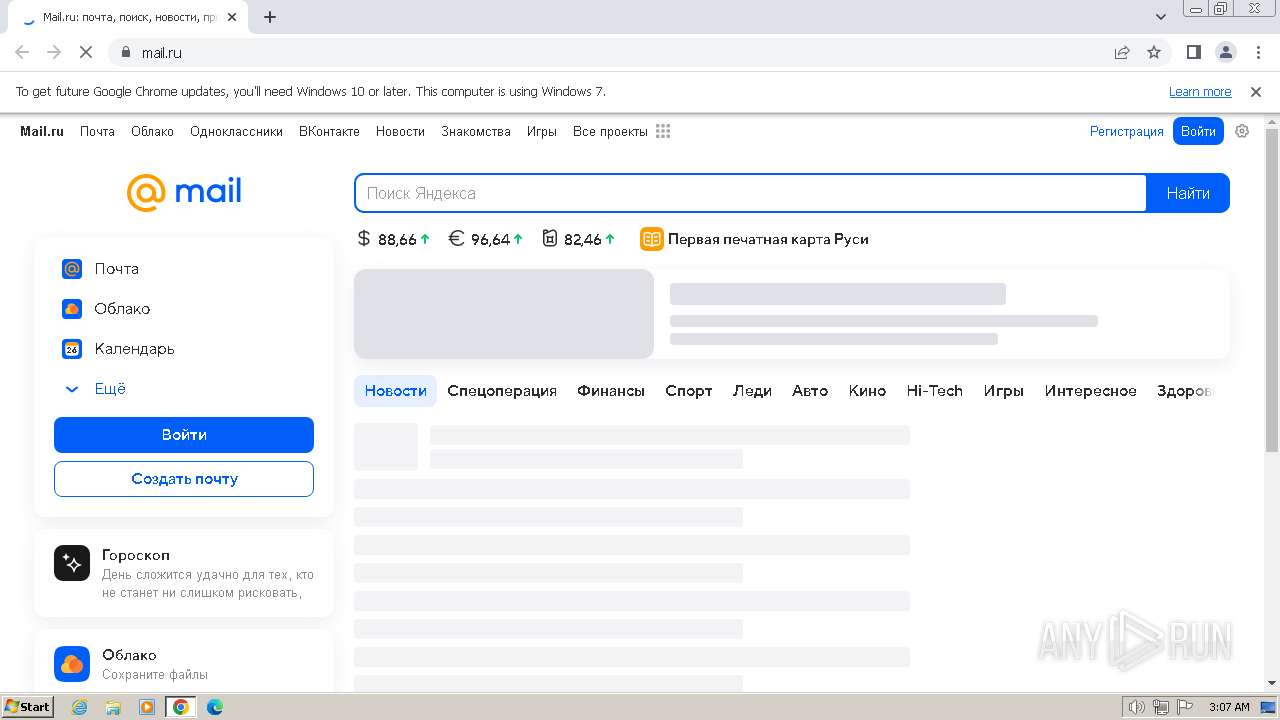Bookmark this tab star icon
Viewport: 1280px width, 720px height.
pyautogui.click(x=1154, y=52)
